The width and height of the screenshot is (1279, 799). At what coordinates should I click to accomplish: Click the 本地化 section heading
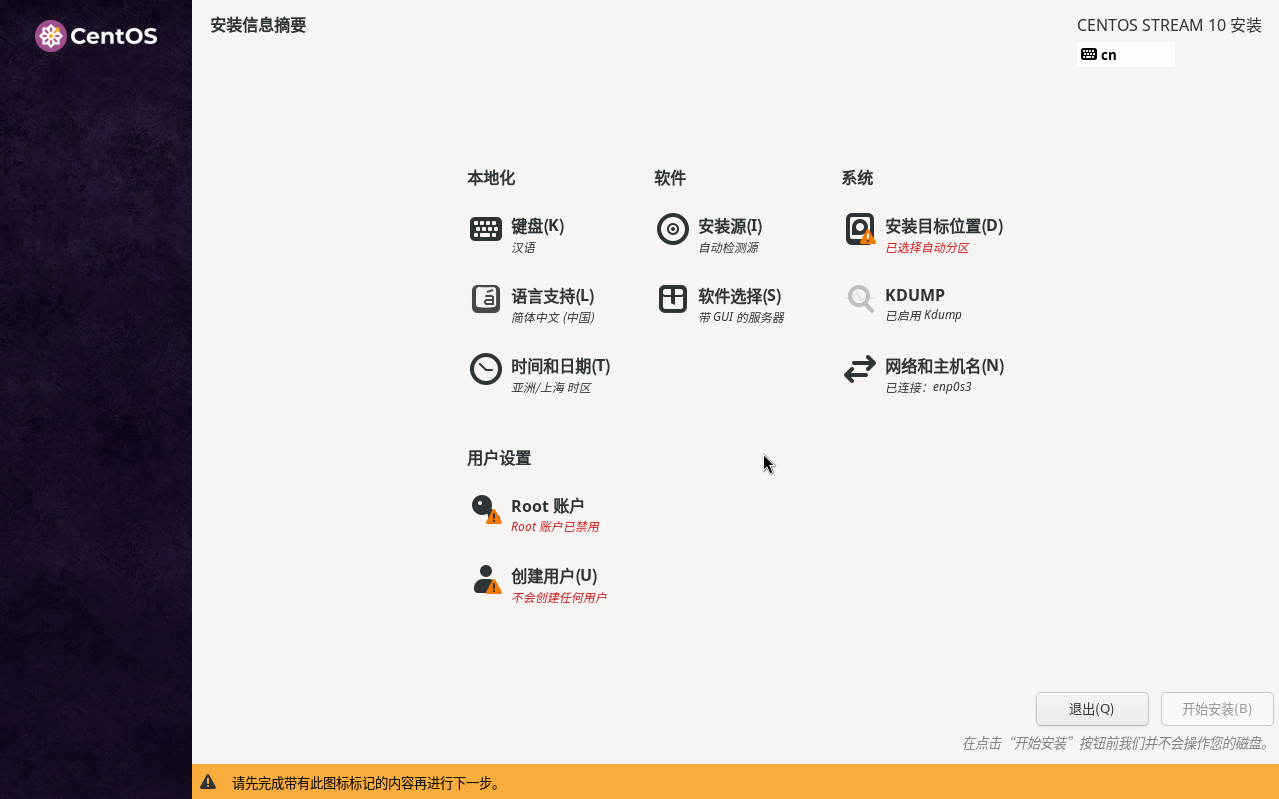(491, 178)
